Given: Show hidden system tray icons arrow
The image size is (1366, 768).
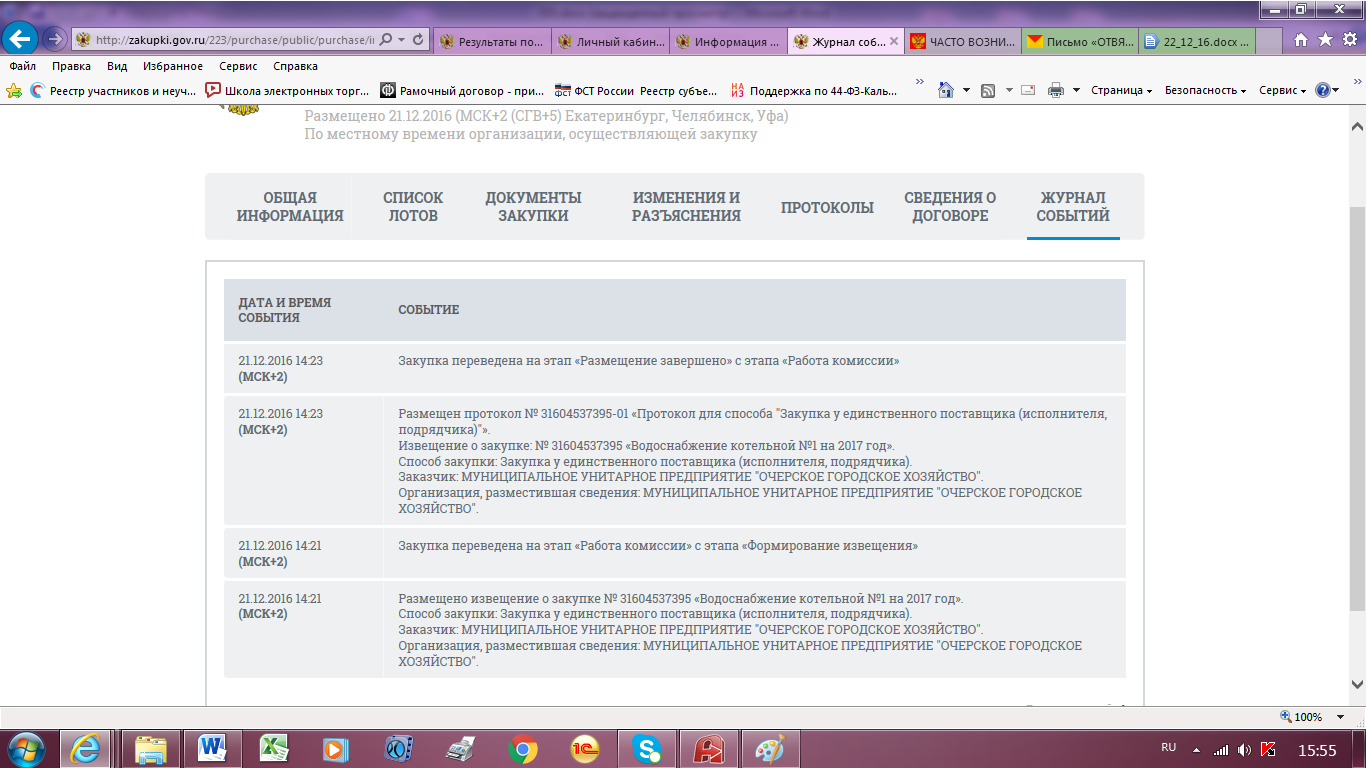Looking at the screenshot, I should [1197, 749].
